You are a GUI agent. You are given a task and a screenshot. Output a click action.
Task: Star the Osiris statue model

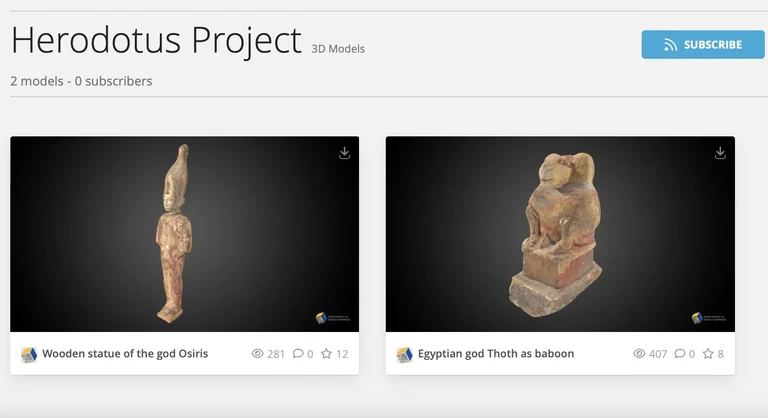[x=326, y=354]
